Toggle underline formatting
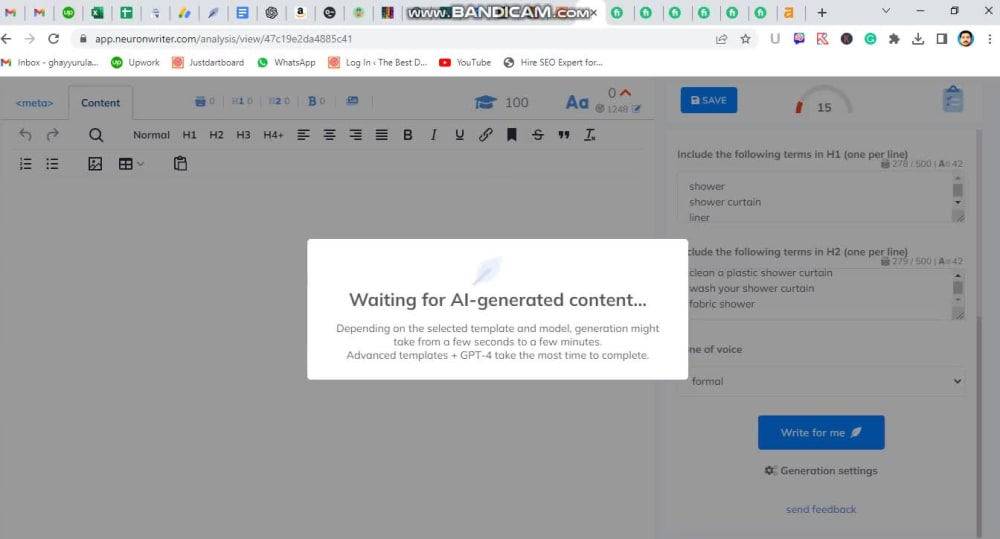1000x539 pixels. click(x=459, y=135)
